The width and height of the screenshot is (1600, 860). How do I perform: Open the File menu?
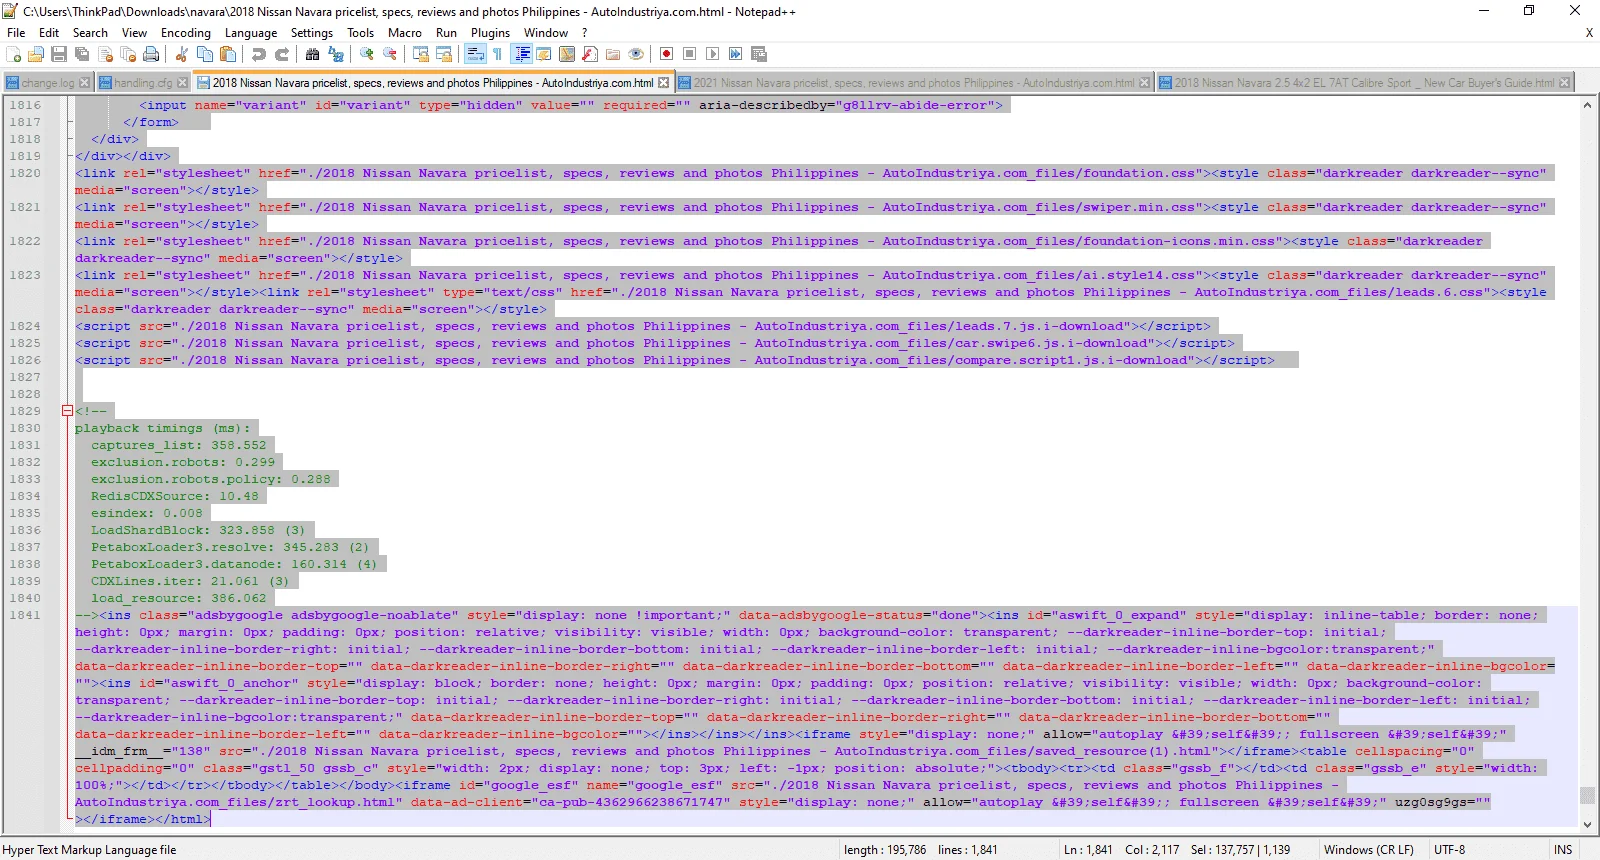16,33
